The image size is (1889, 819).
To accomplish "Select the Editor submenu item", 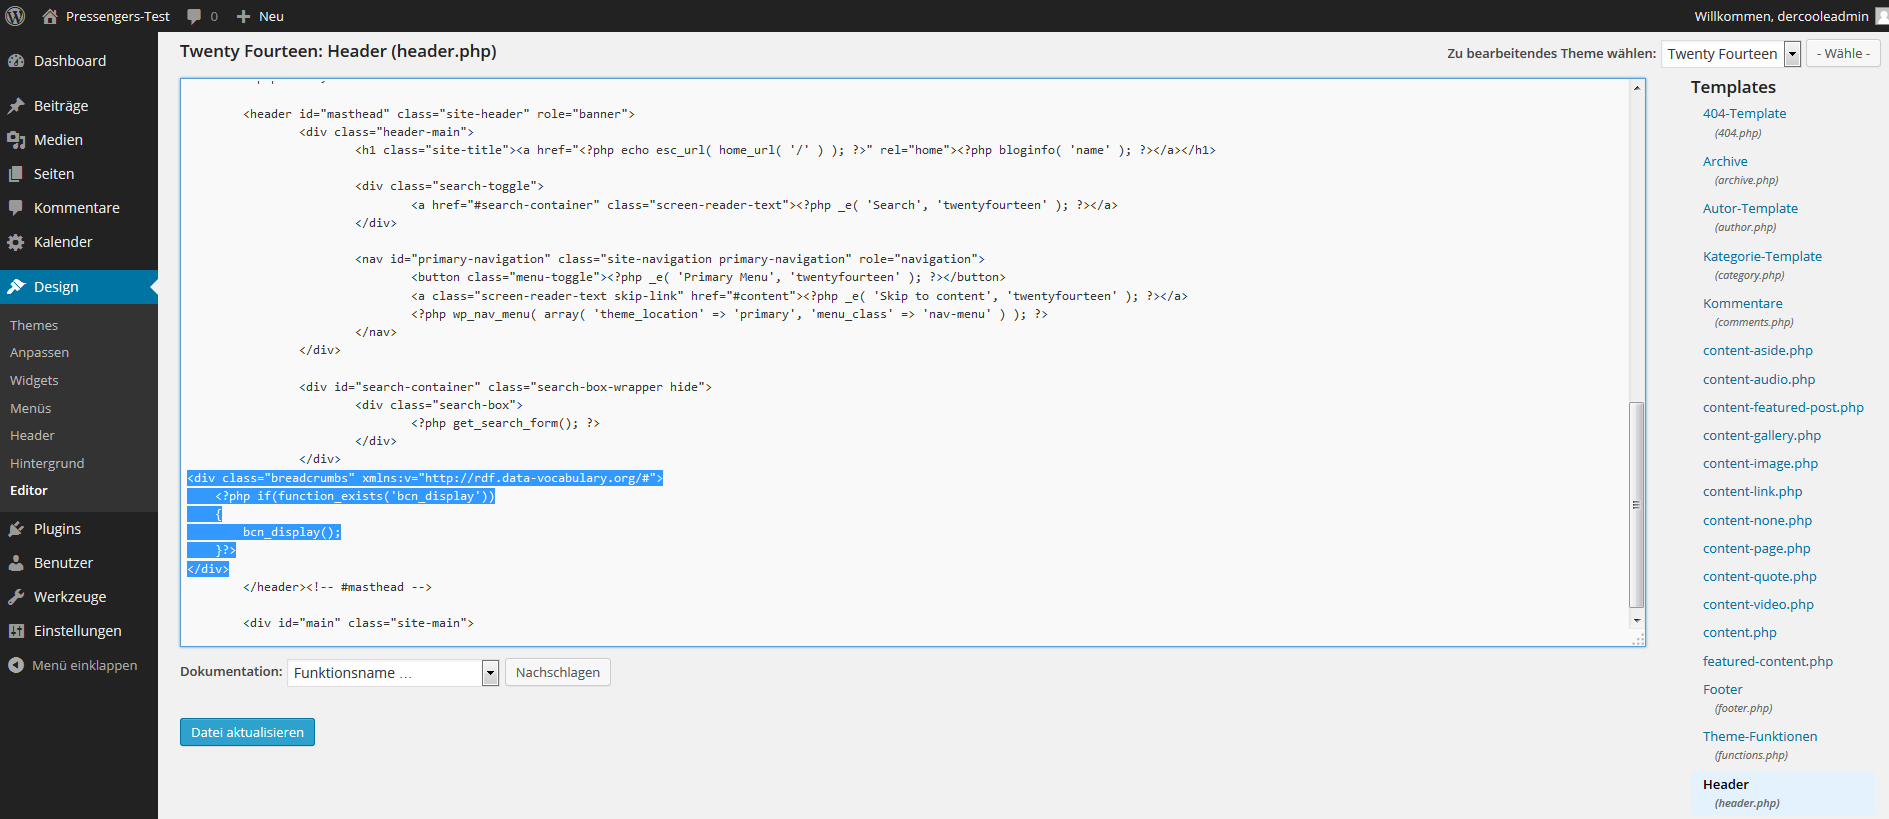I will 29,491.
